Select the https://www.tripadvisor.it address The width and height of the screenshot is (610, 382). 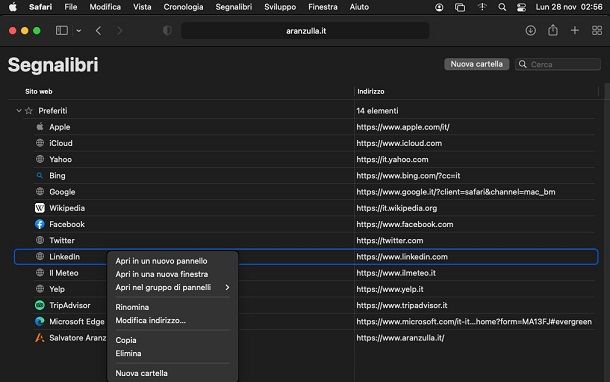click(402, 305)
